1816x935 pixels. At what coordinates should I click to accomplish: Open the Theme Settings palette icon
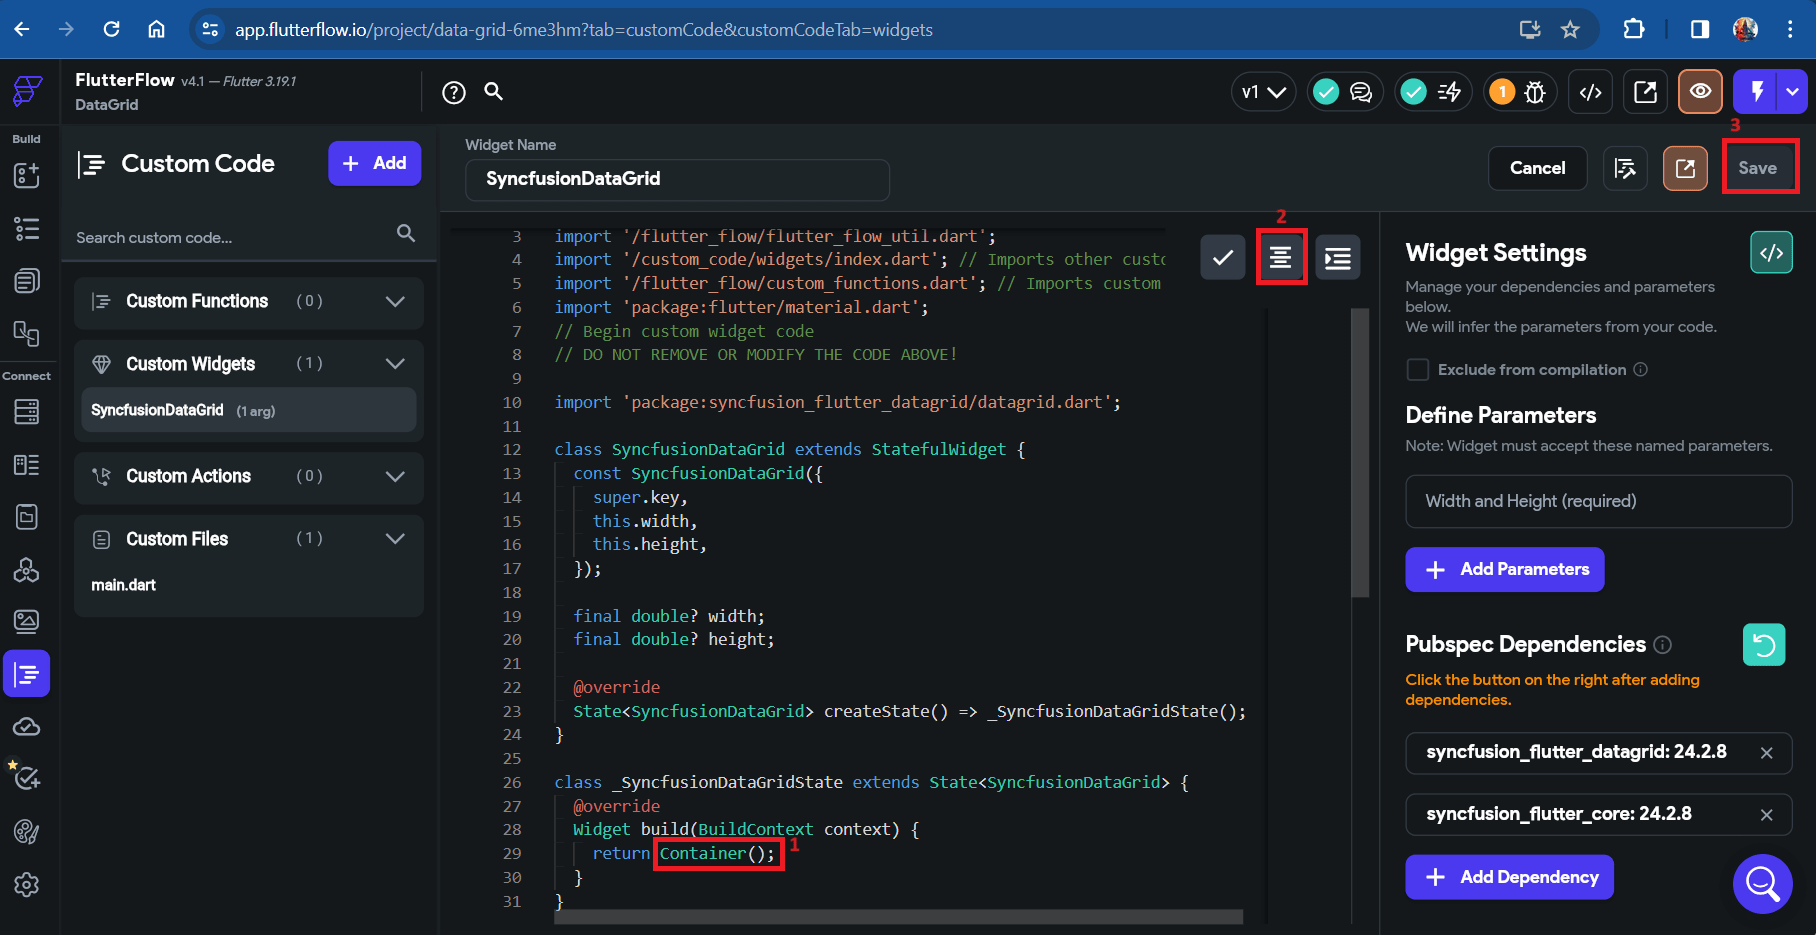click(27, 832)
